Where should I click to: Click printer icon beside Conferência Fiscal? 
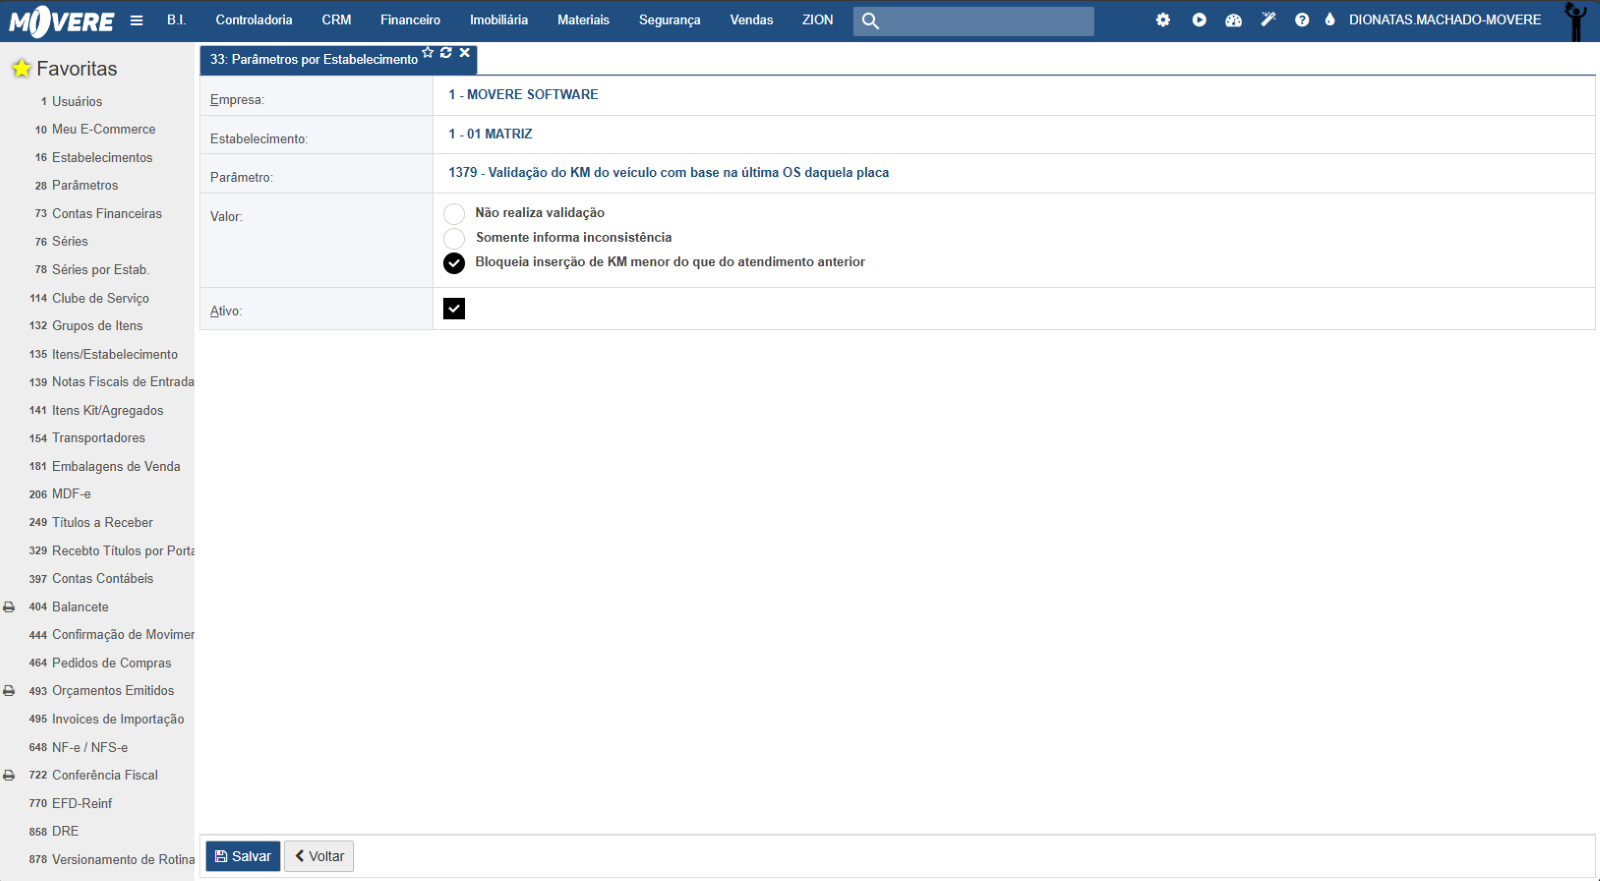click(9, 775)
